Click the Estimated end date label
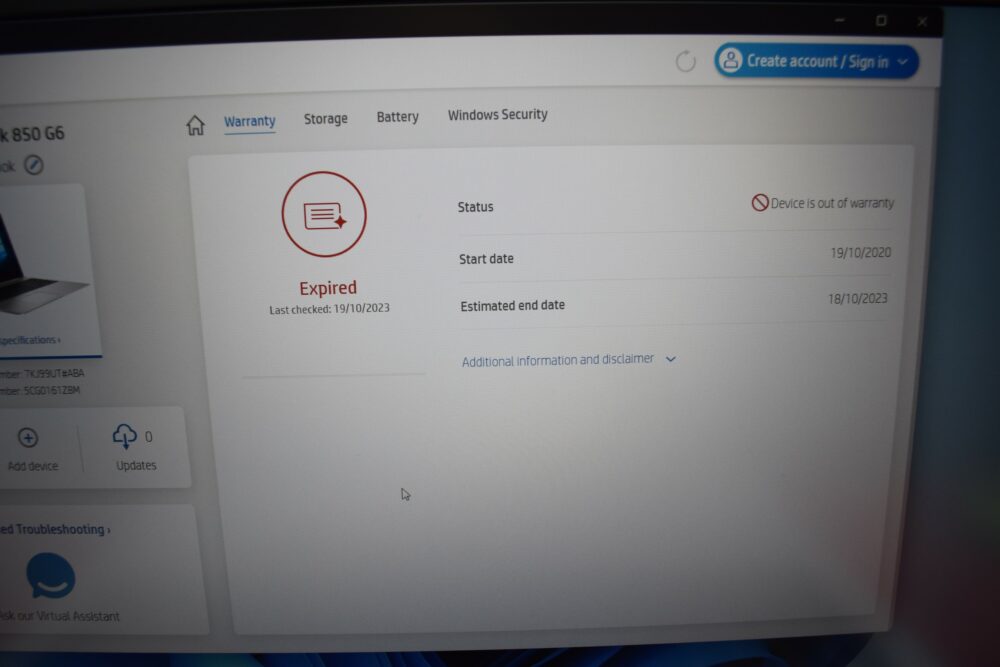1000x667 pixels. [512, 305]
